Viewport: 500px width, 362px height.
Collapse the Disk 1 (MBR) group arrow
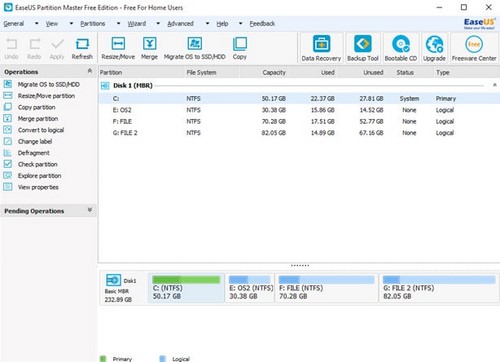495,85
